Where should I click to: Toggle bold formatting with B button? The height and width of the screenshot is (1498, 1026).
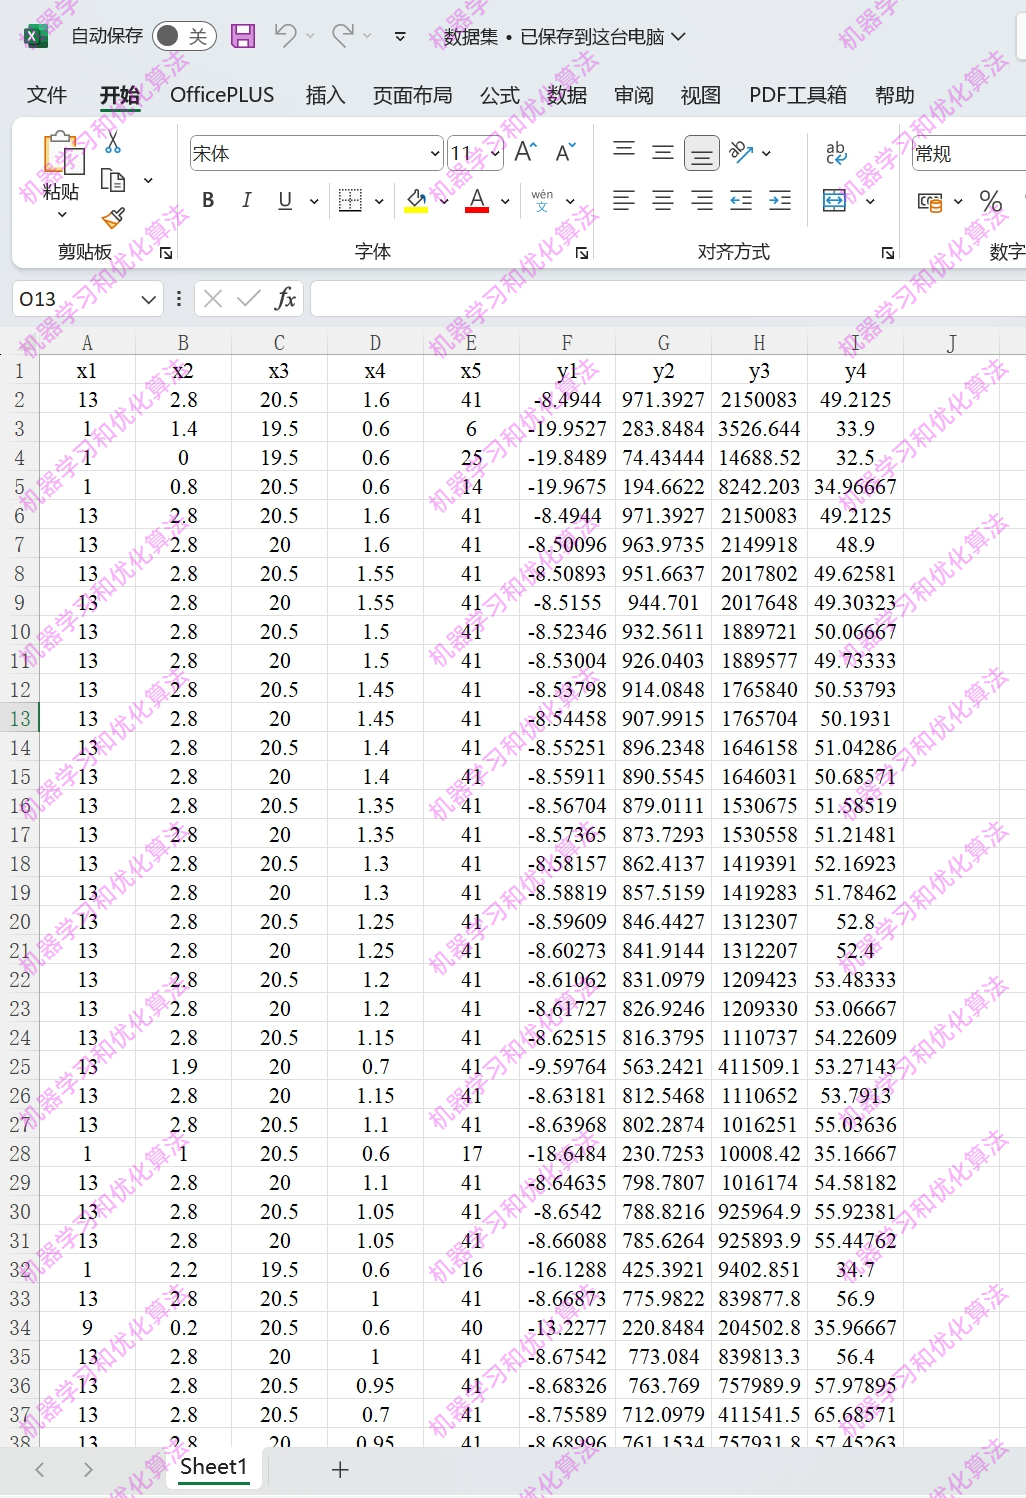tap(208, 200)
